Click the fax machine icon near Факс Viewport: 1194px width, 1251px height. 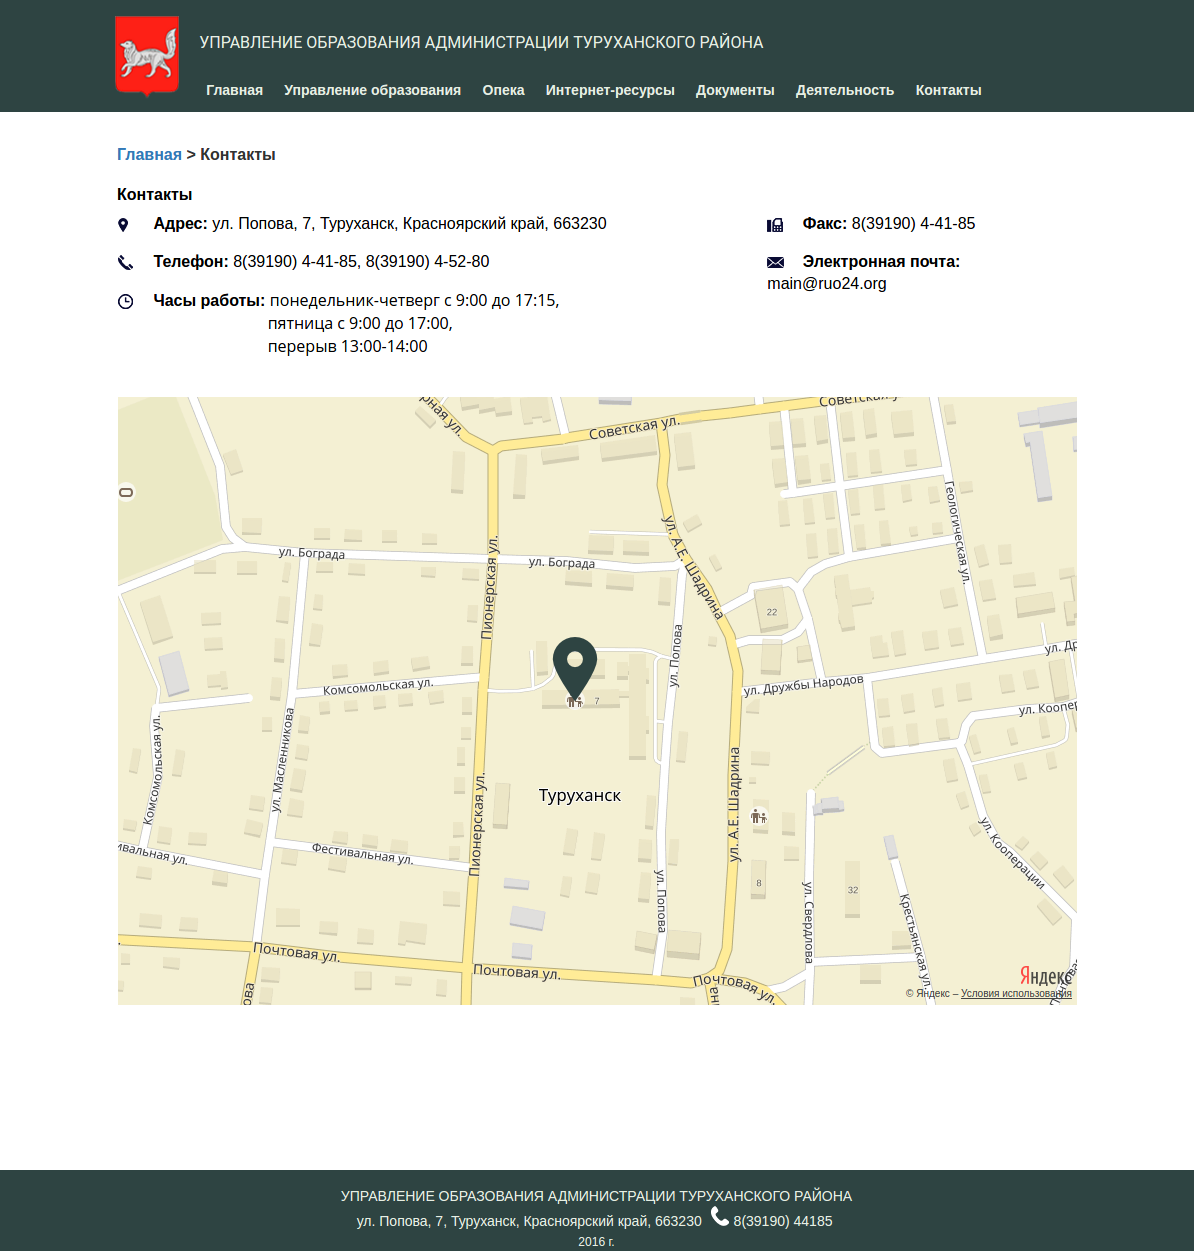pyautogui.click(x=775, y=225)
